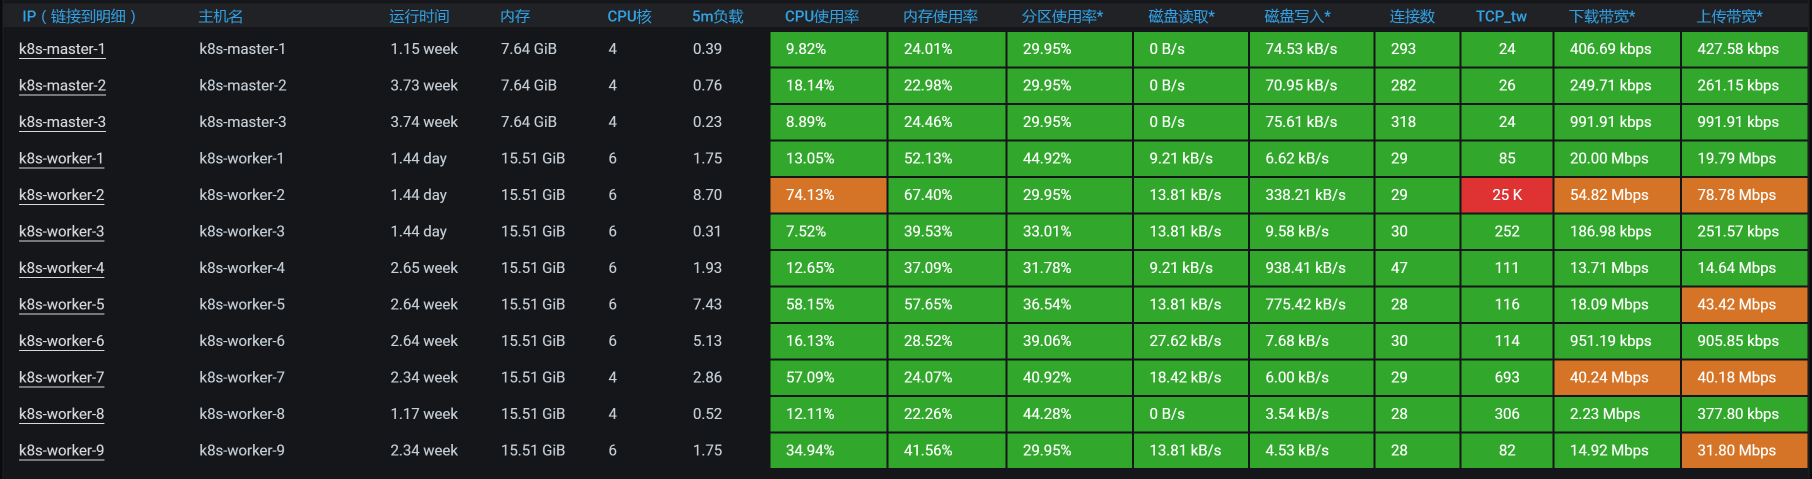Open the k8s-master-3 detail link
Screen dimensions: 1812x479
(x=62, y=122)
